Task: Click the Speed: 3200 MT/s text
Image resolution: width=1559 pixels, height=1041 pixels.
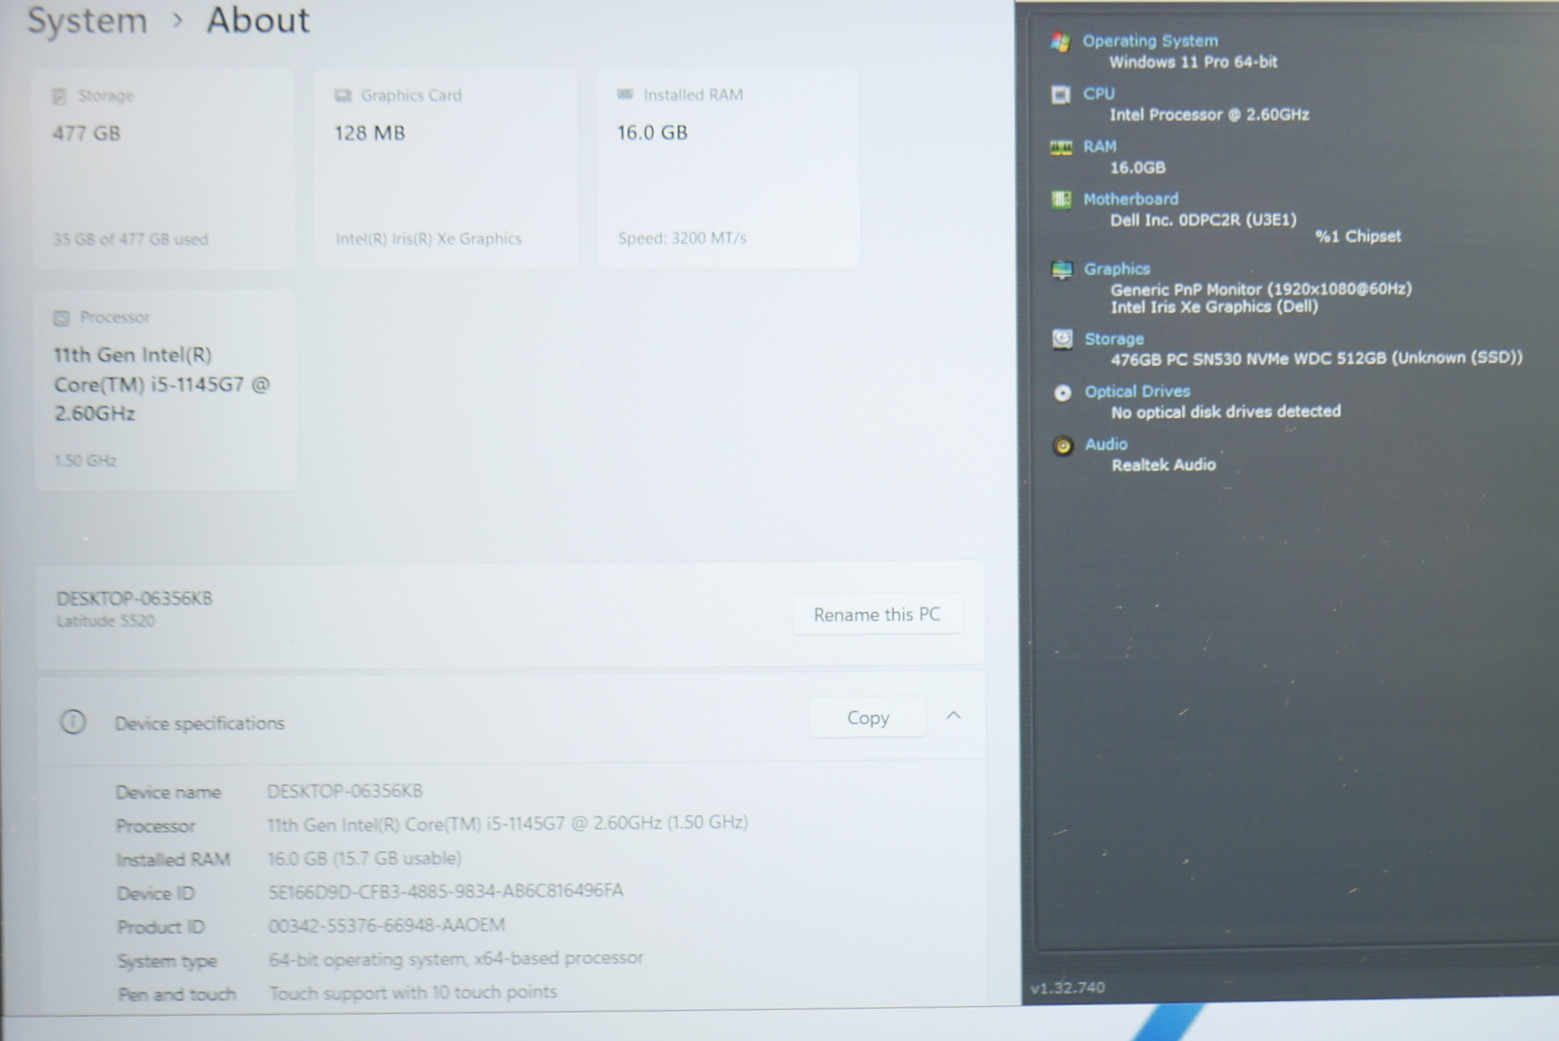Action: coord(682,238)
